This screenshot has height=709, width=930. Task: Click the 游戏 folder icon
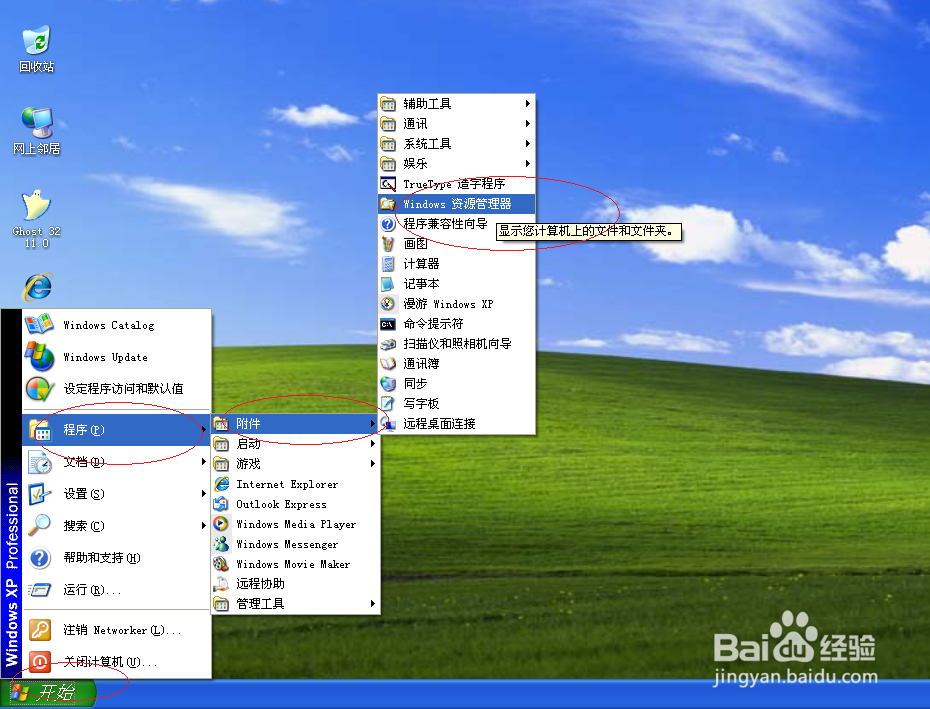coord(221,463)
